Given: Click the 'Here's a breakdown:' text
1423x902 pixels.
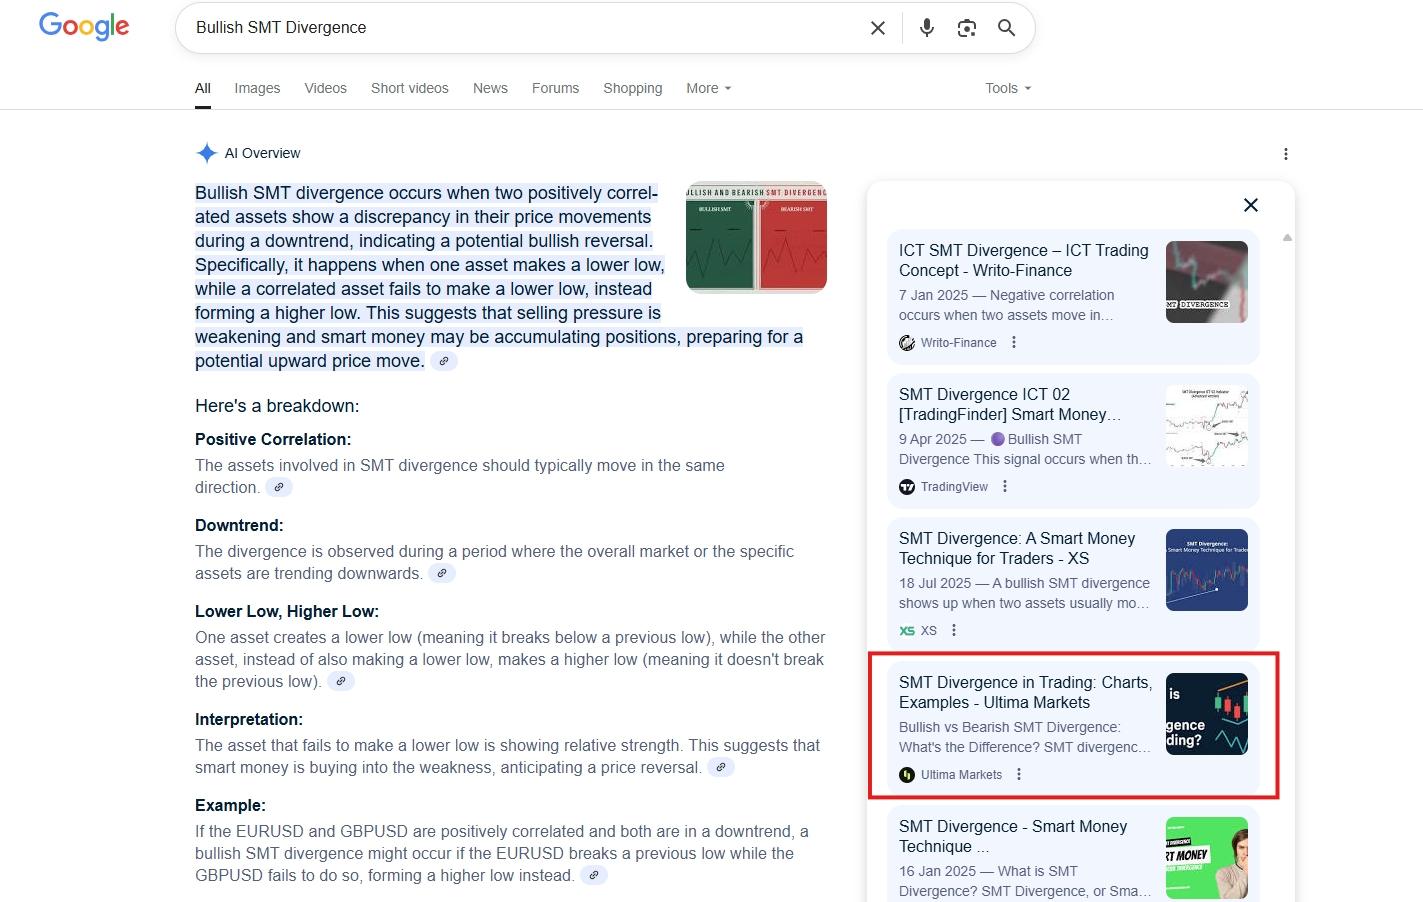Looking at the screenshot, I should (x=277, y=406).
